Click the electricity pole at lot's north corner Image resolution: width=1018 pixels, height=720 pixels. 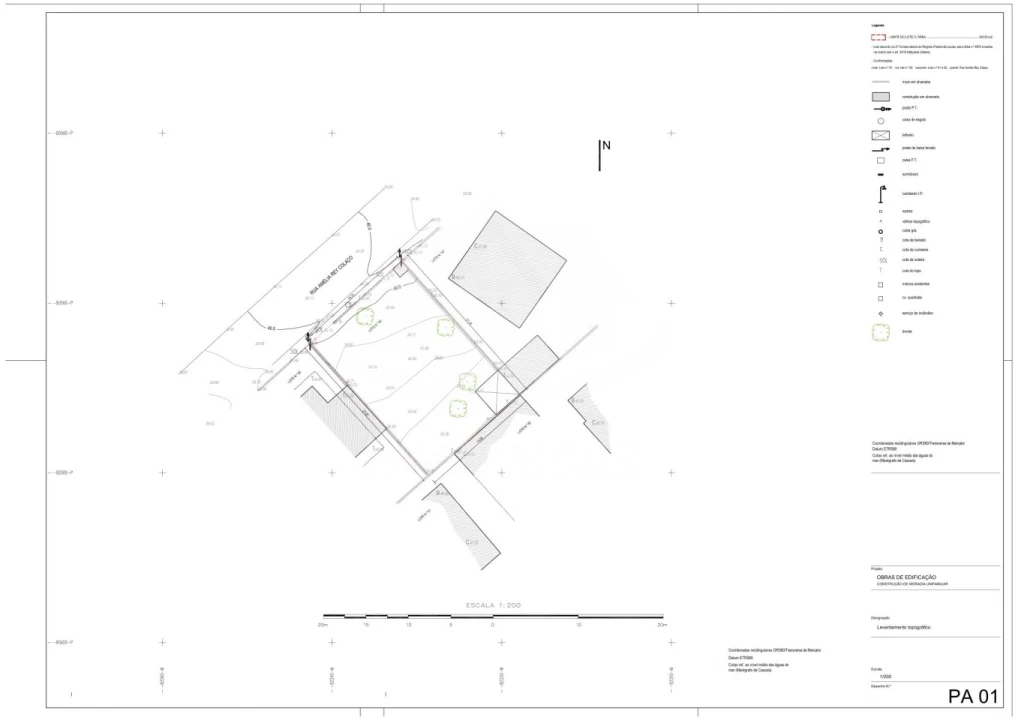pyautogui.click(x=399, y=257)
